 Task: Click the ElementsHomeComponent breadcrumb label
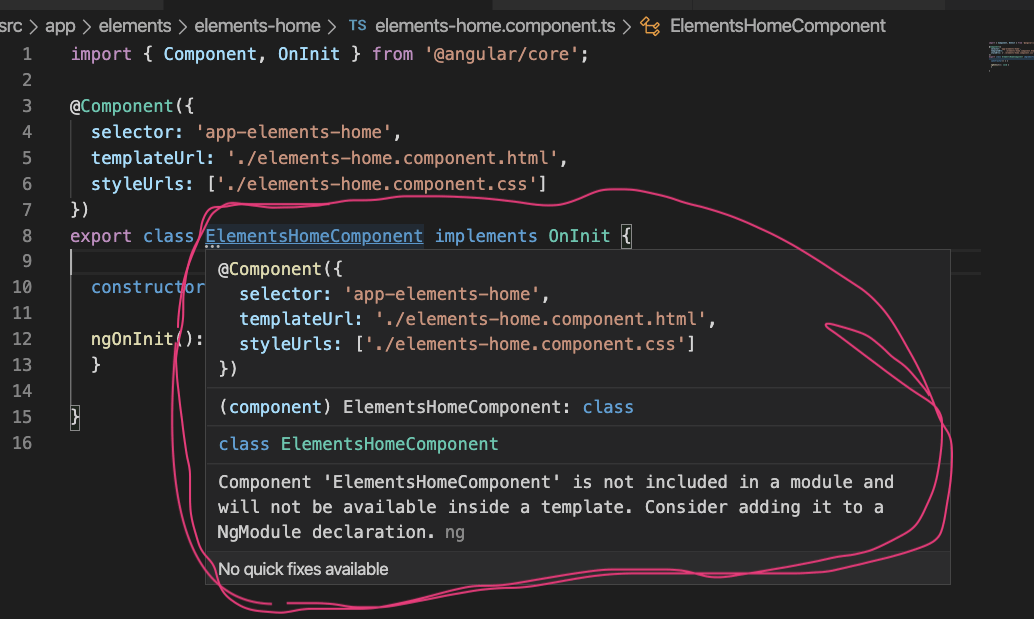(778, 26)
